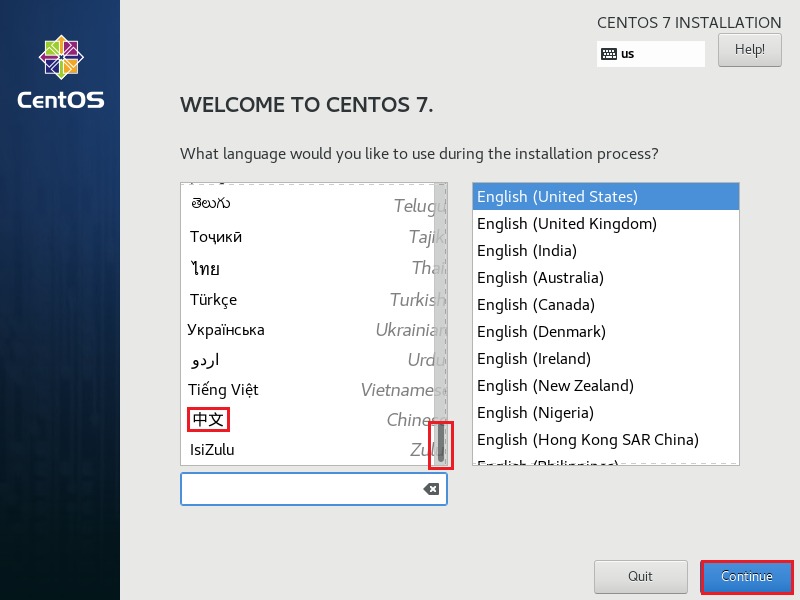Image resolution: width=800 pixels, height=600 pixels.
Task: Choose English (Ireland) locale
Action: (606, 359)
